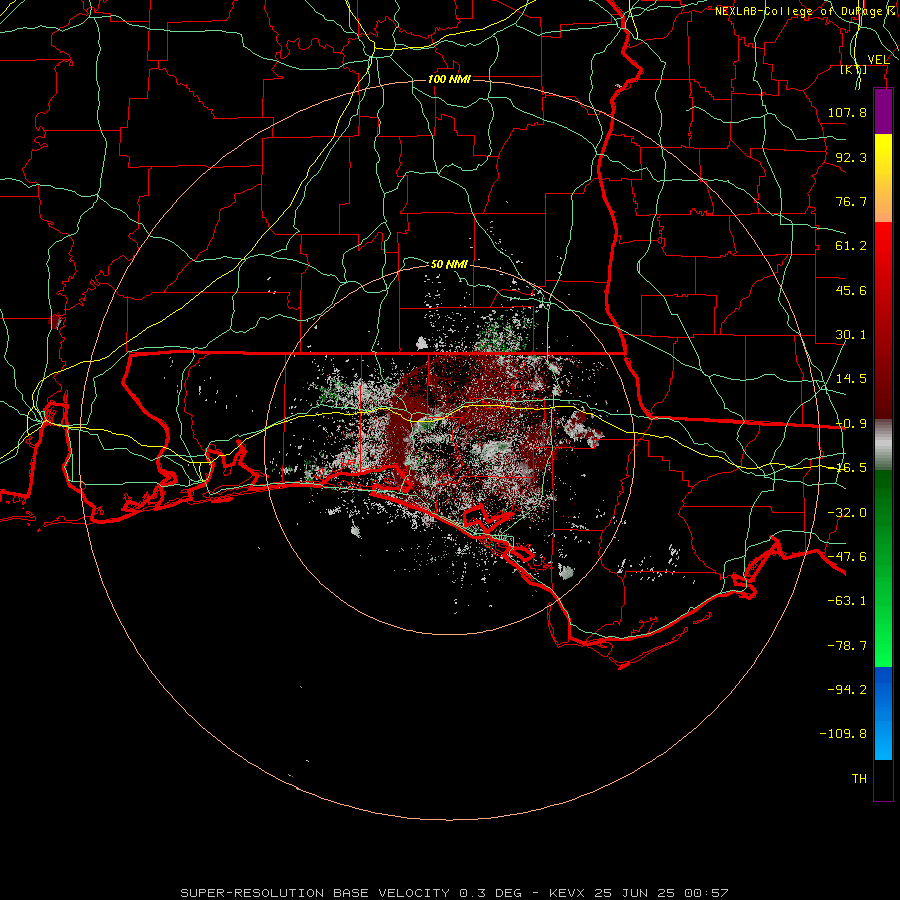Click the -78.7 velocity scale value
900x900 pixels.
coord(847,646)
